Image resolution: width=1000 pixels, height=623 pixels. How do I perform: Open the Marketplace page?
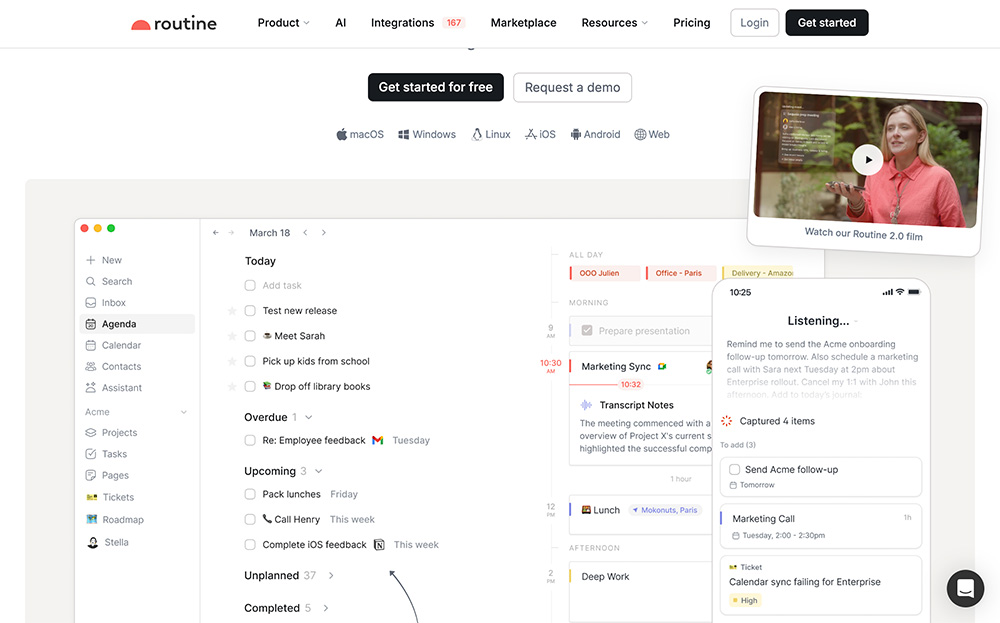[523, 23]
